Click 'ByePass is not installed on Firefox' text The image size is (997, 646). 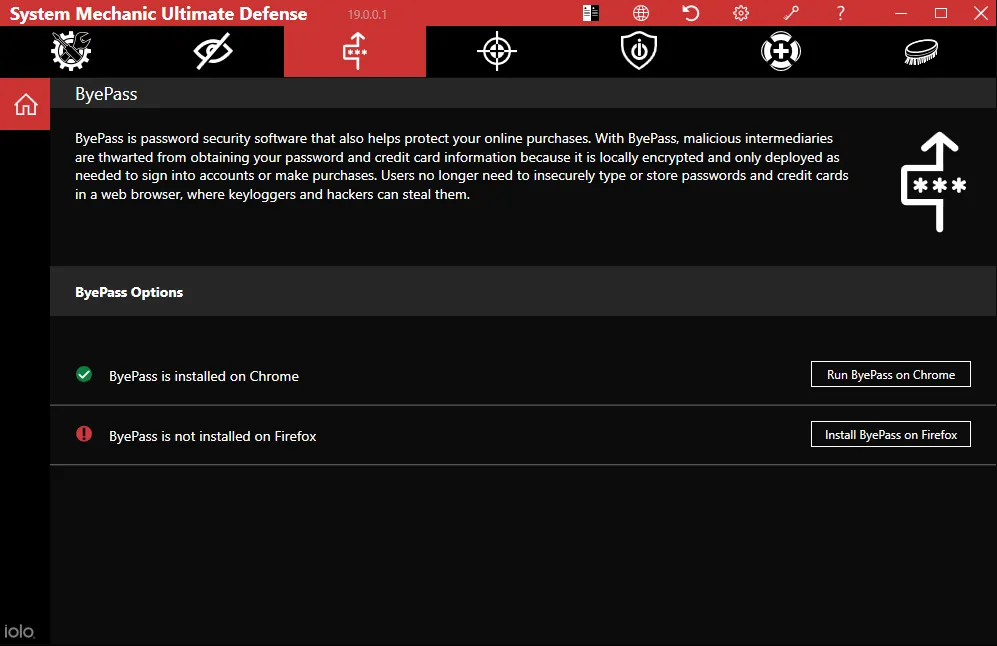pos(212,436)
